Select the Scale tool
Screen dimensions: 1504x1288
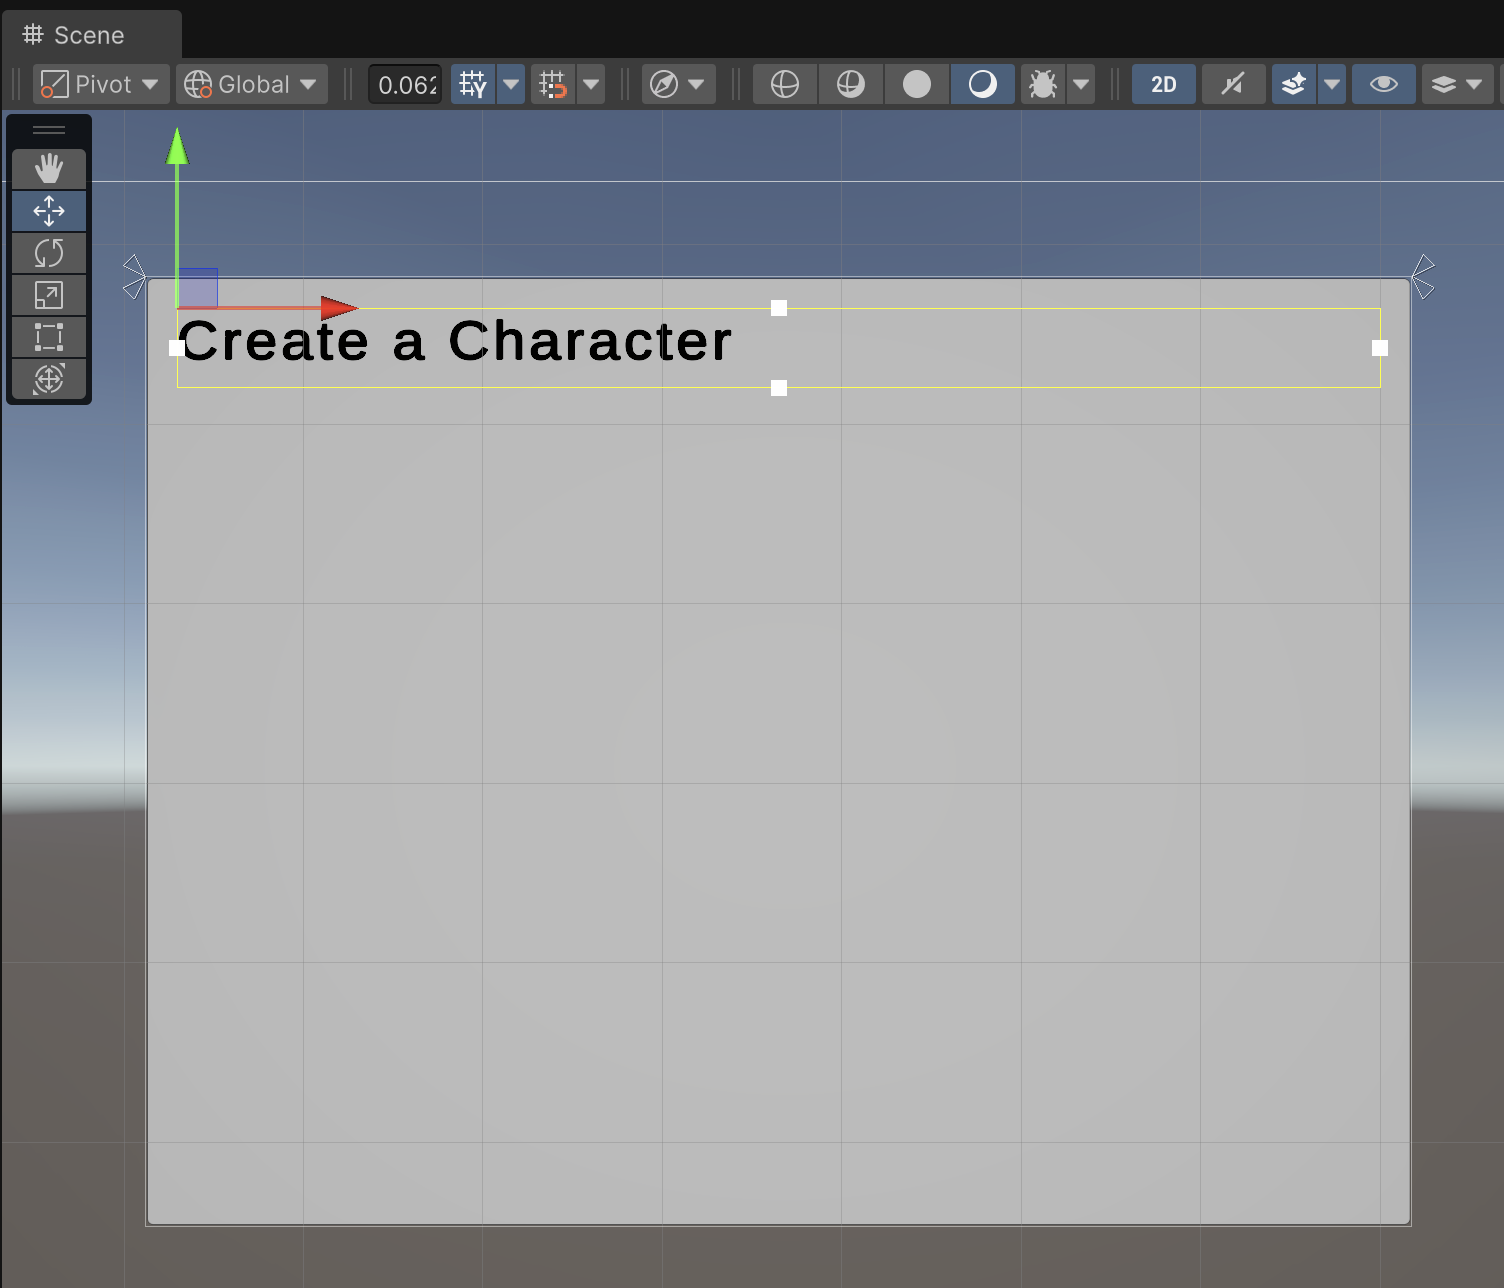[x=48, y=295]
